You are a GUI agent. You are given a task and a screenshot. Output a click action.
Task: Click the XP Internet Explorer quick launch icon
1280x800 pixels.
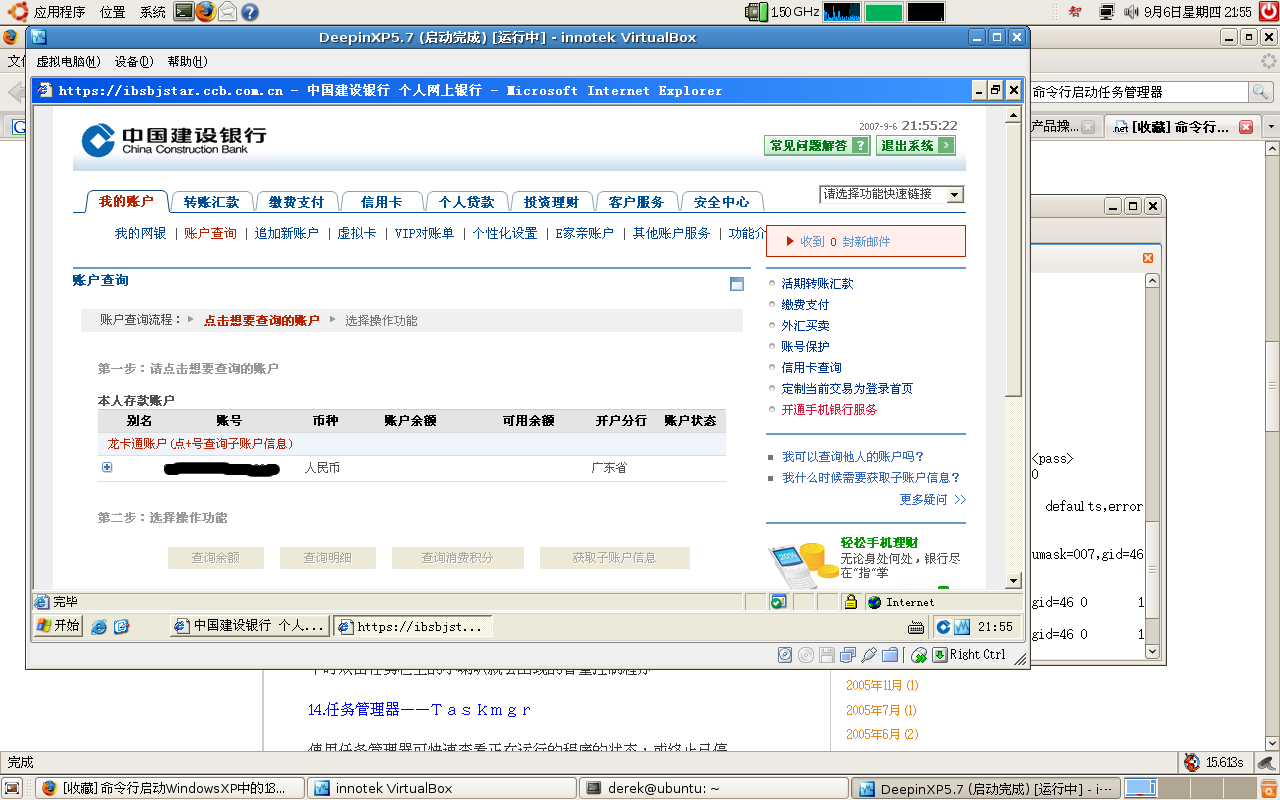99,627
